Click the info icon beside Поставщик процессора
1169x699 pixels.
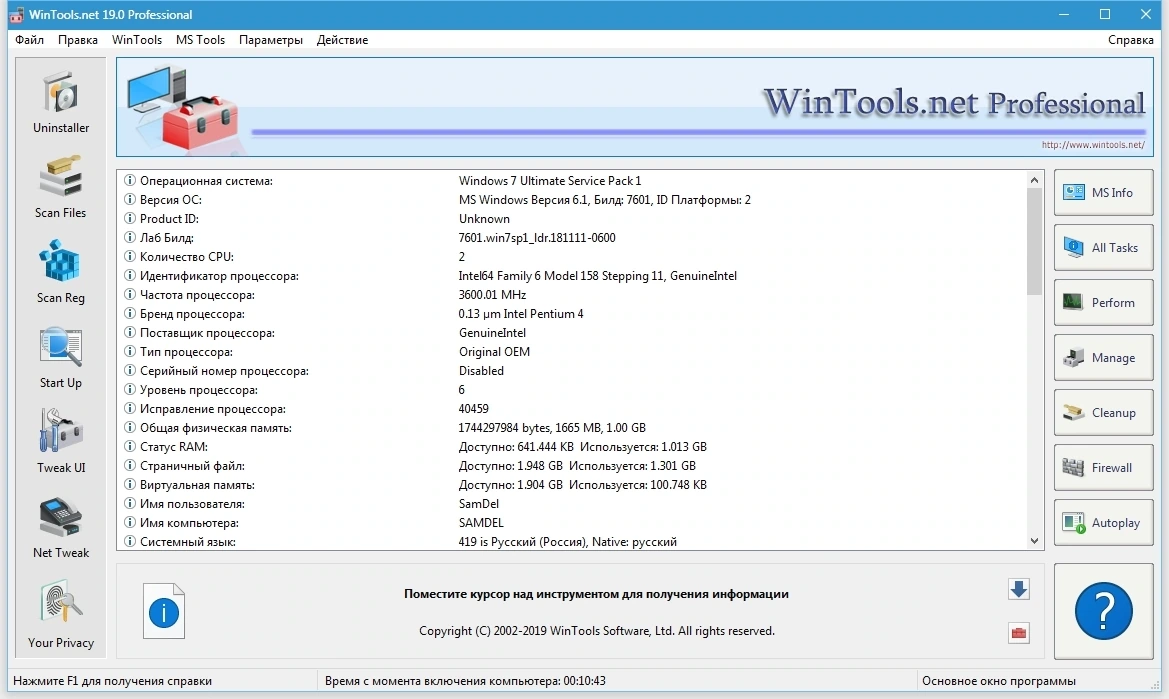[130, 332]
